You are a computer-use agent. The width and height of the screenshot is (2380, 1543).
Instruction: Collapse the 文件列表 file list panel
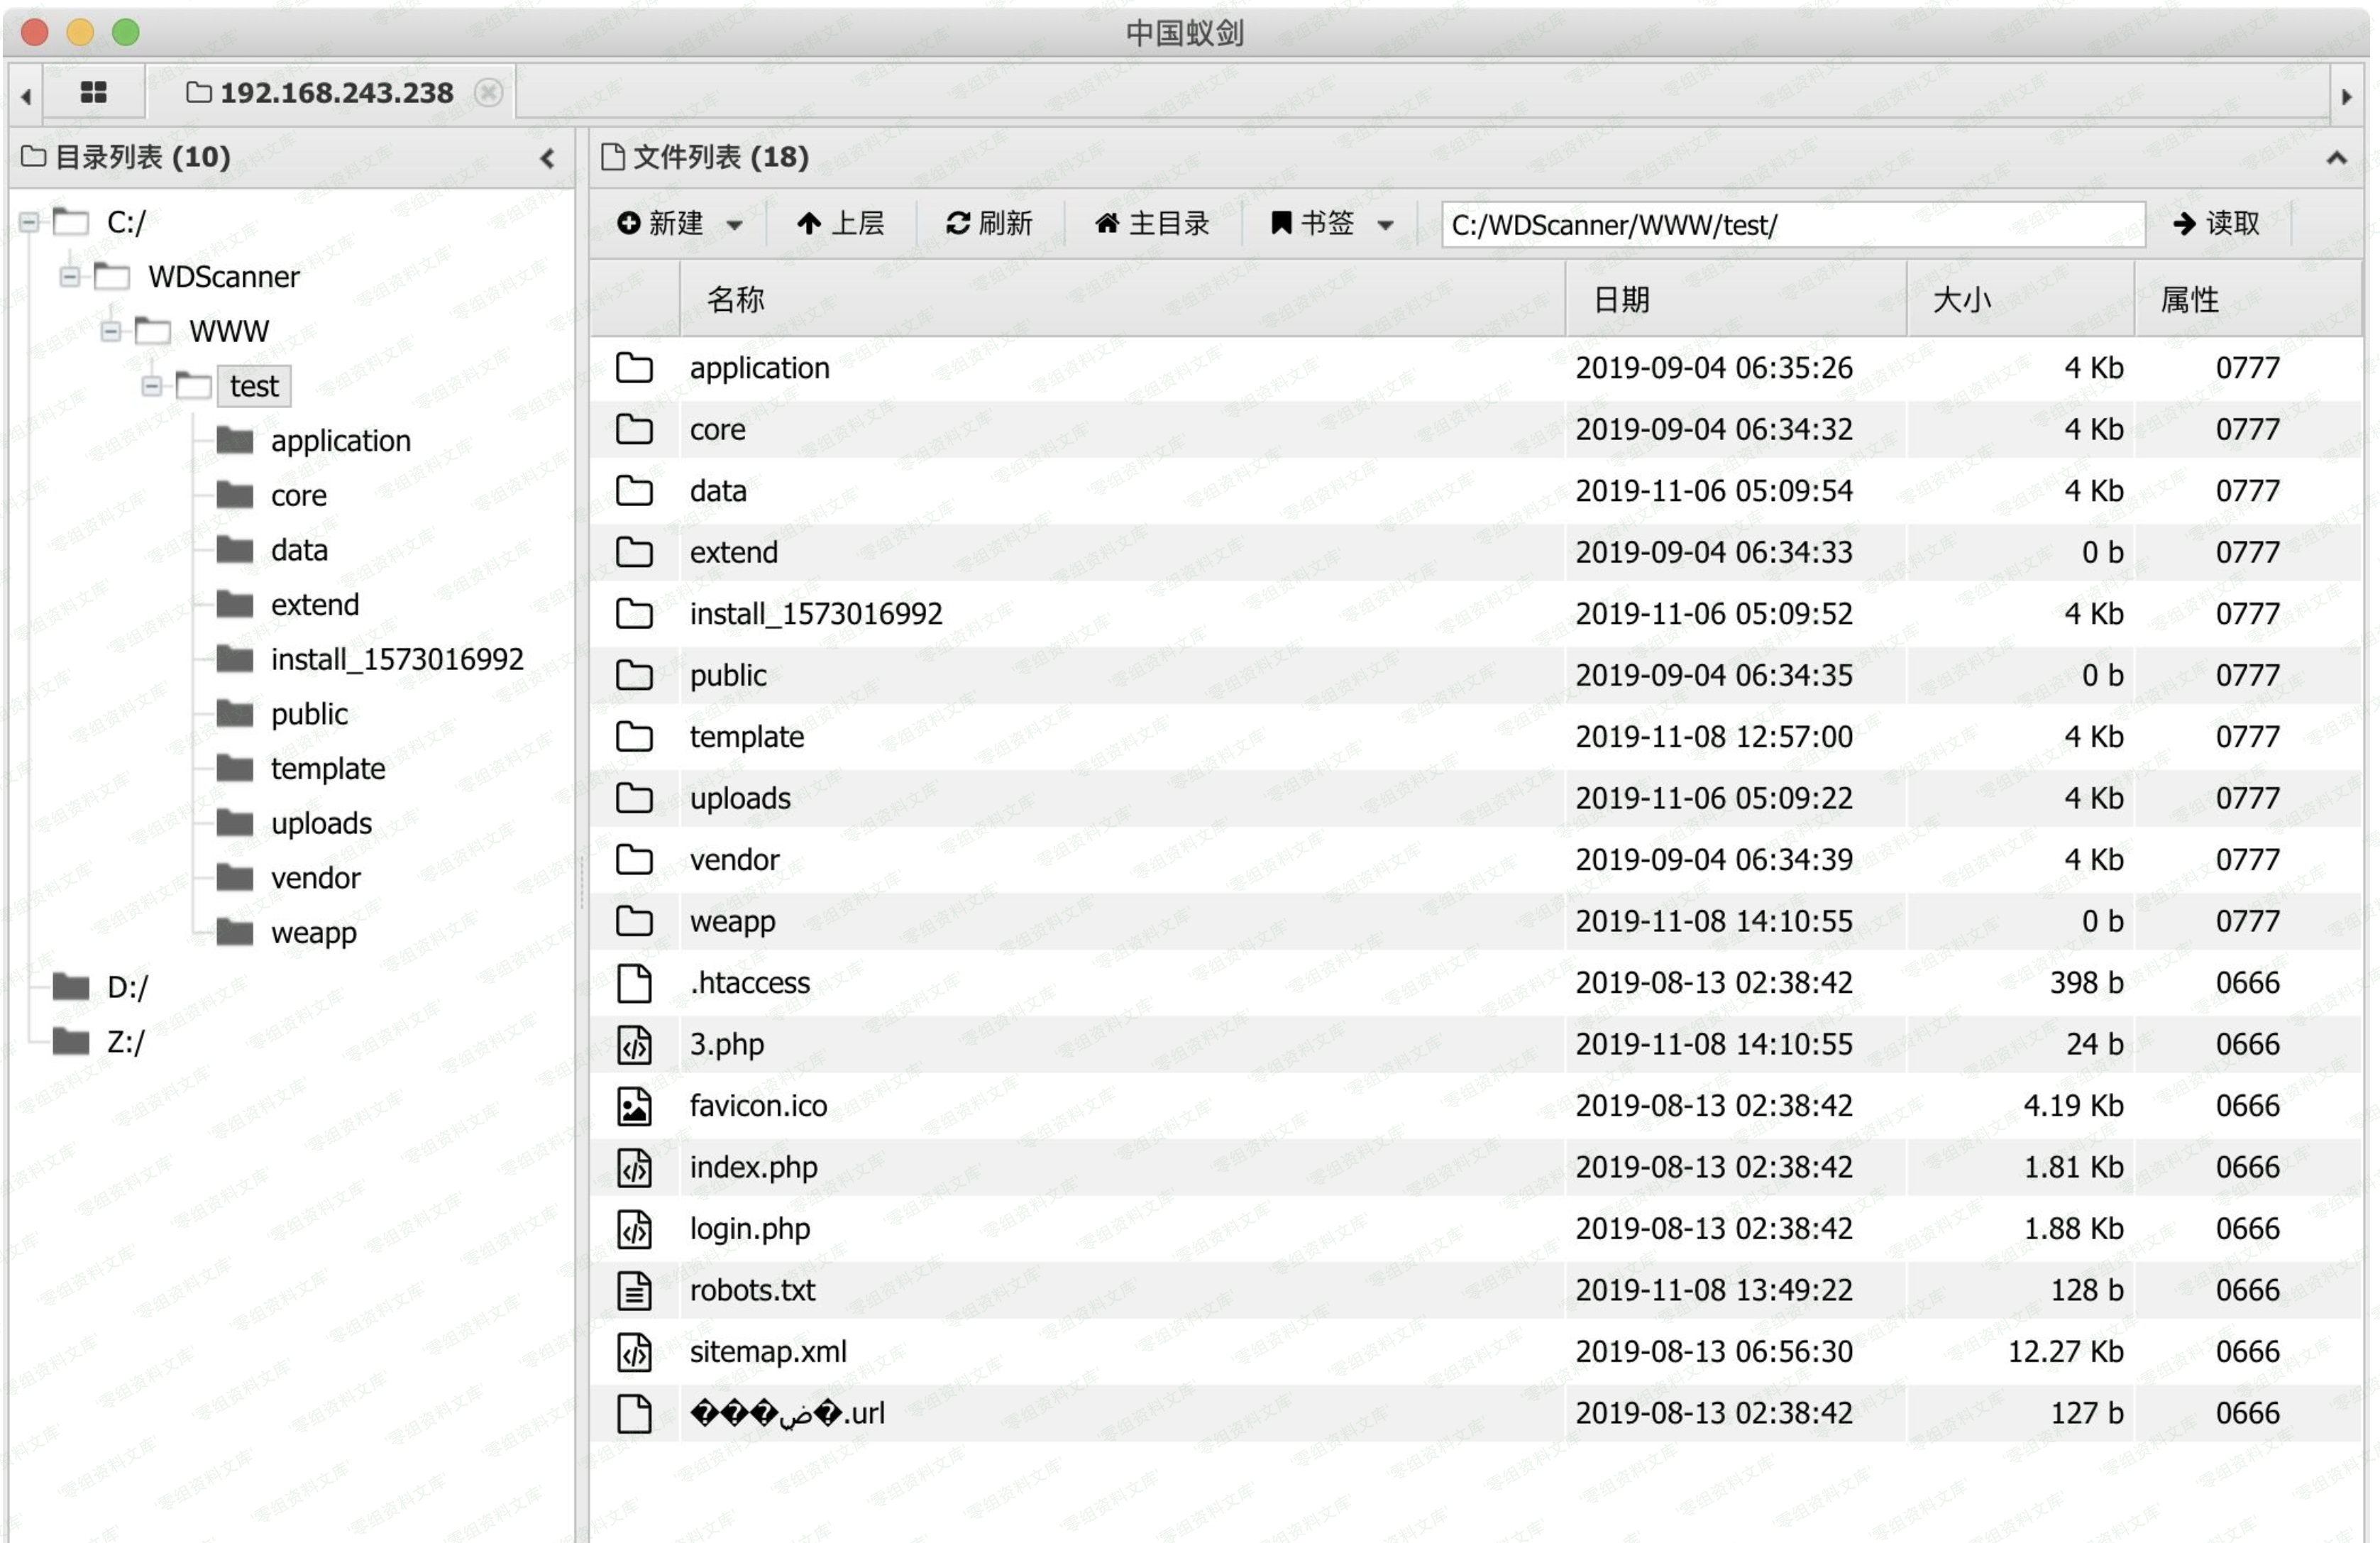tap(2336, 158)
